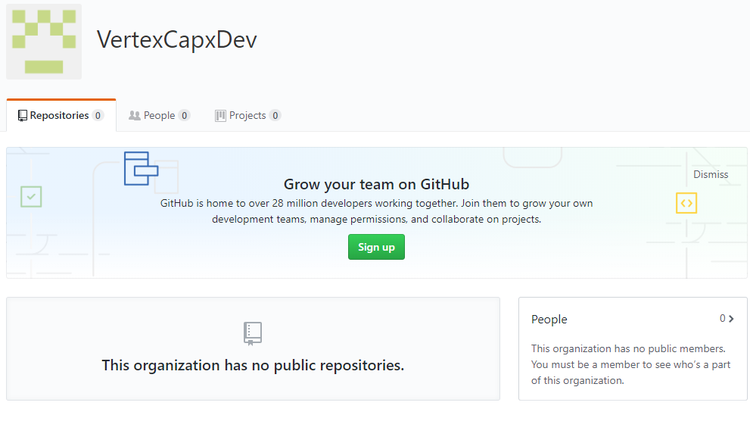This screenshot has height=440, width=750.
Task: Click the Repositories count badge
Action: point(98,116)
